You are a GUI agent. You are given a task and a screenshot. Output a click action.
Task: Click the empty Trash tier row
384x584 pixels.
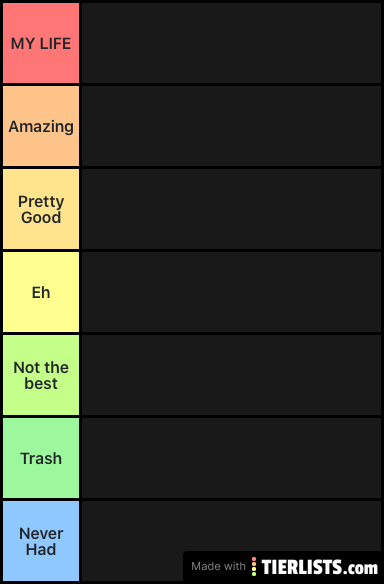click(x=231, y=458)
